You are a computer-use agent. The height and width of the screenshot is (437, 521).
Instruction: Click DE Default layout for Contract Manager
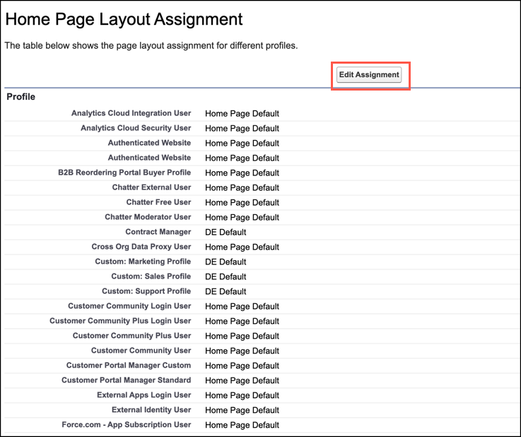coord(226,232)
